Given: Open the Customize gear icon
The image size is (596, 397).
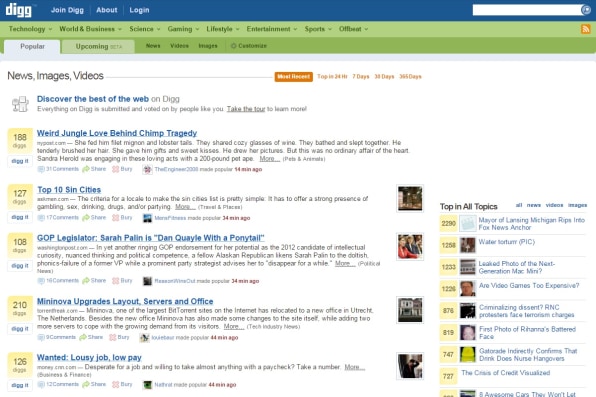Looking at the screenshot, I should click(233, 46).
